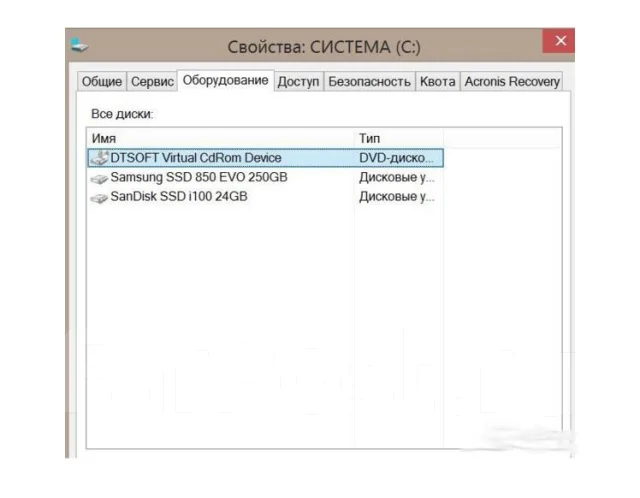This screenshot has height=498, width=640.
Task: Click the drive icon in the title bar
Action: (x=79, y=45)
